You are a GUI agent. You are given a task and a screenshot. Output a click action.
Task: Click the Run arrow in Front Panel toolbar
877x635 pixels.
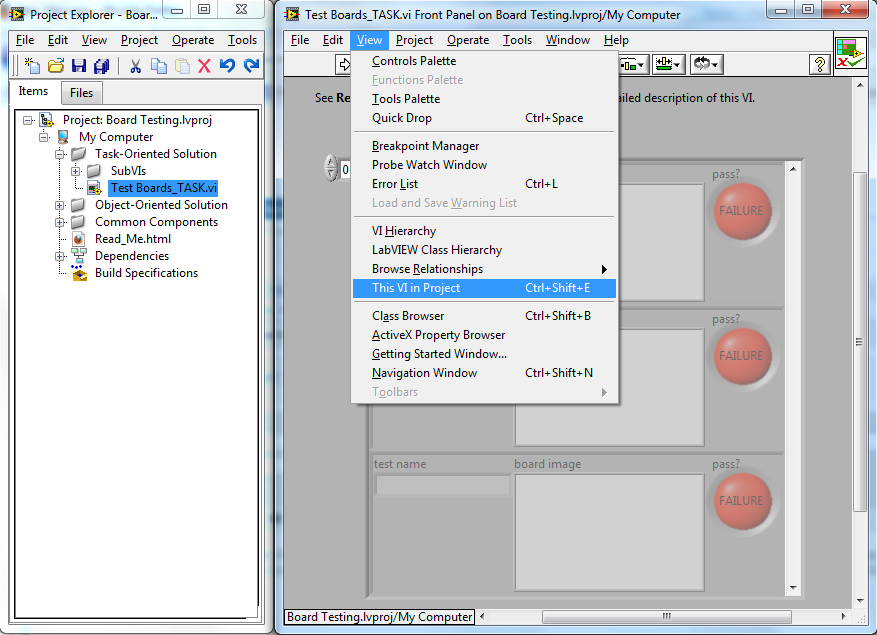[343, 64]
